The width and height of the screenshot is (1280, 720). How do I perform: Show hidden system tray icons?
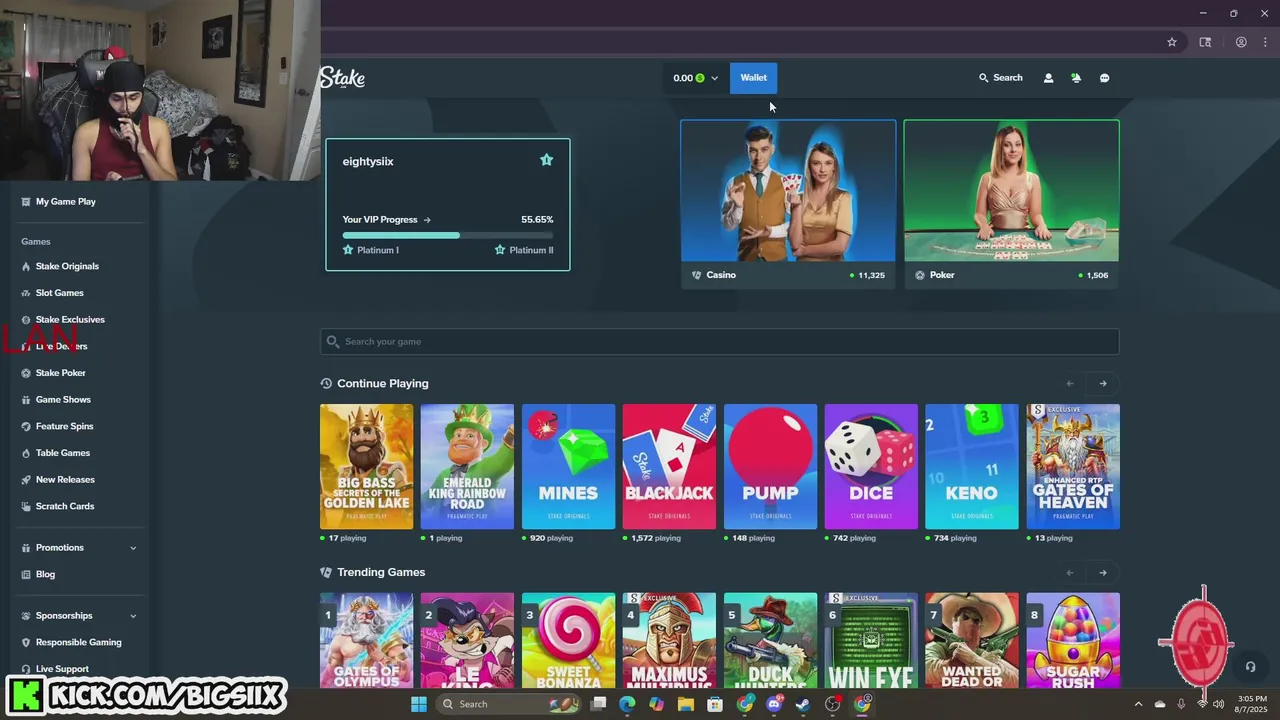(1138, 704)
